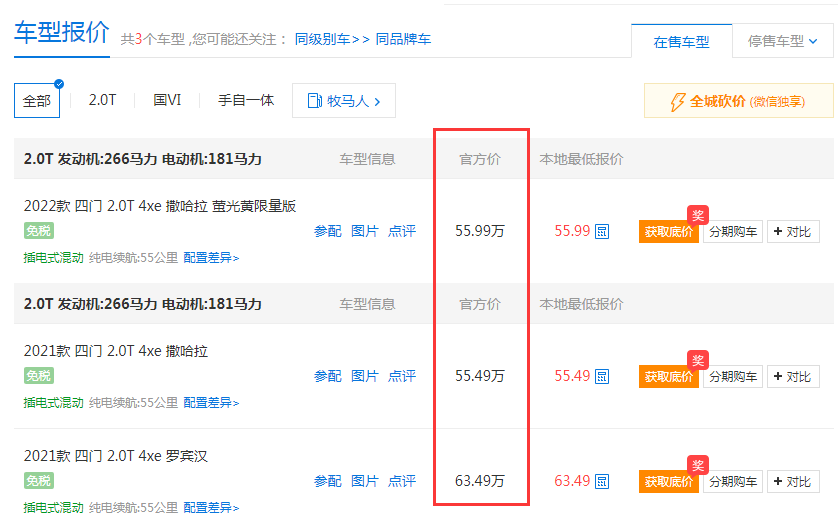838x521 pixels.
Task: Click the red 63.49 local price
Action: (x=572, y=481)
